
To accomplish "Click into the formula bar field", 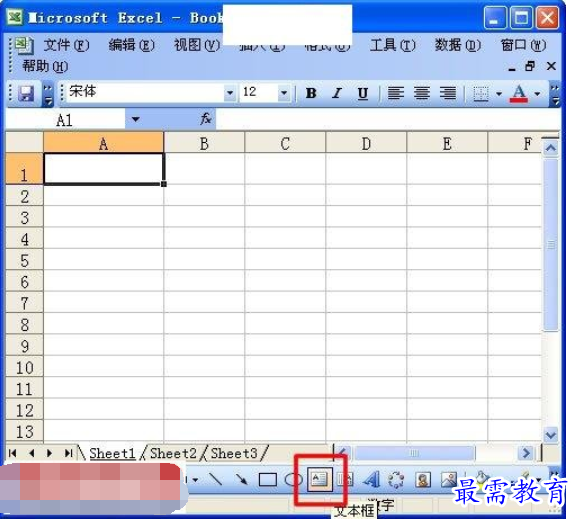I will tap(388, 119).
